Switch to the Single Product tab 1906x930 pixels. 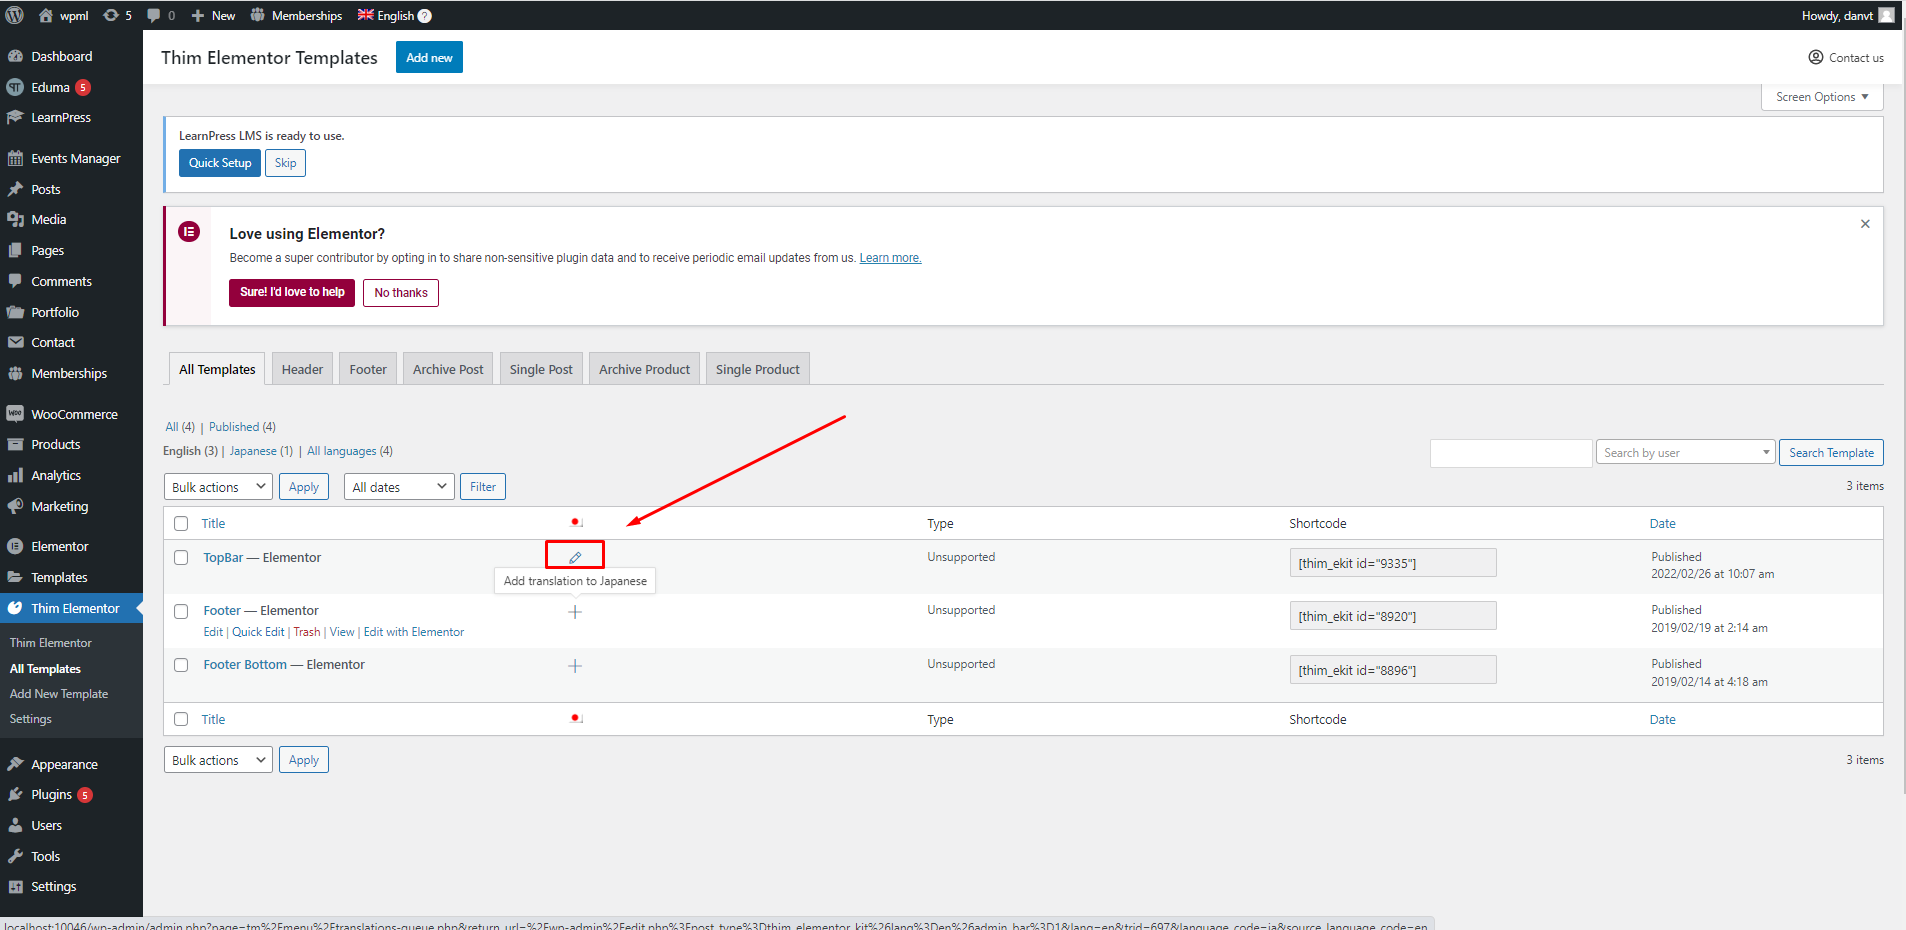pyautogui.click(x=758, y=369)
